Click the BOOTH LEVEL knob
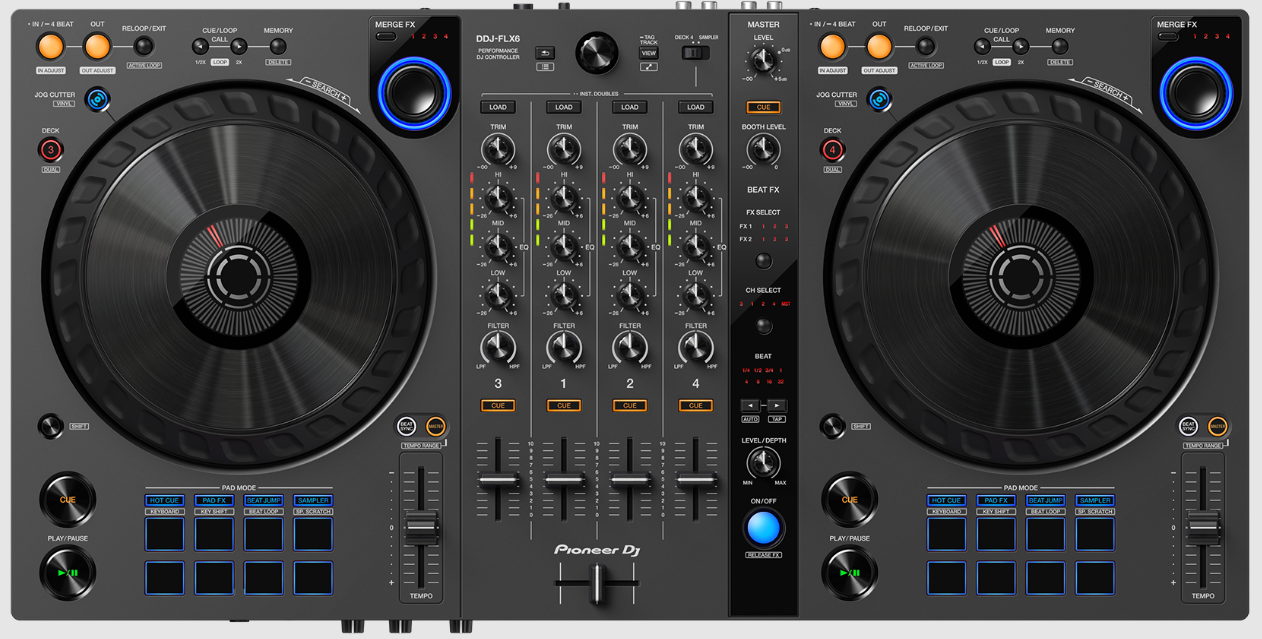The image size is (1262, 639). [763, 150]
